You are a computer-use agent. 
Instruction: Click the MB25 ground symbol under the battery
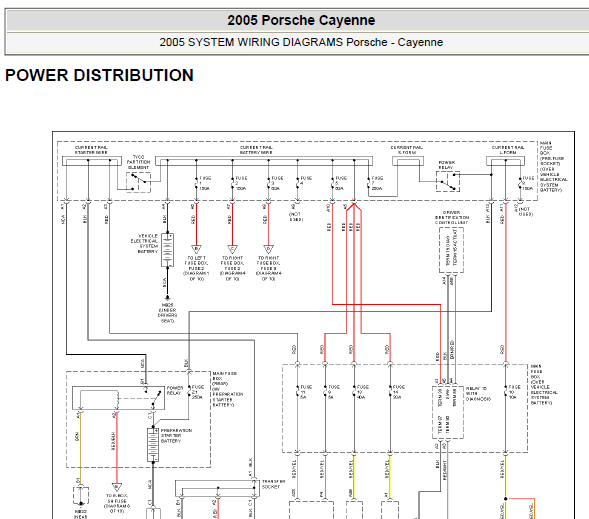[168, 298]
